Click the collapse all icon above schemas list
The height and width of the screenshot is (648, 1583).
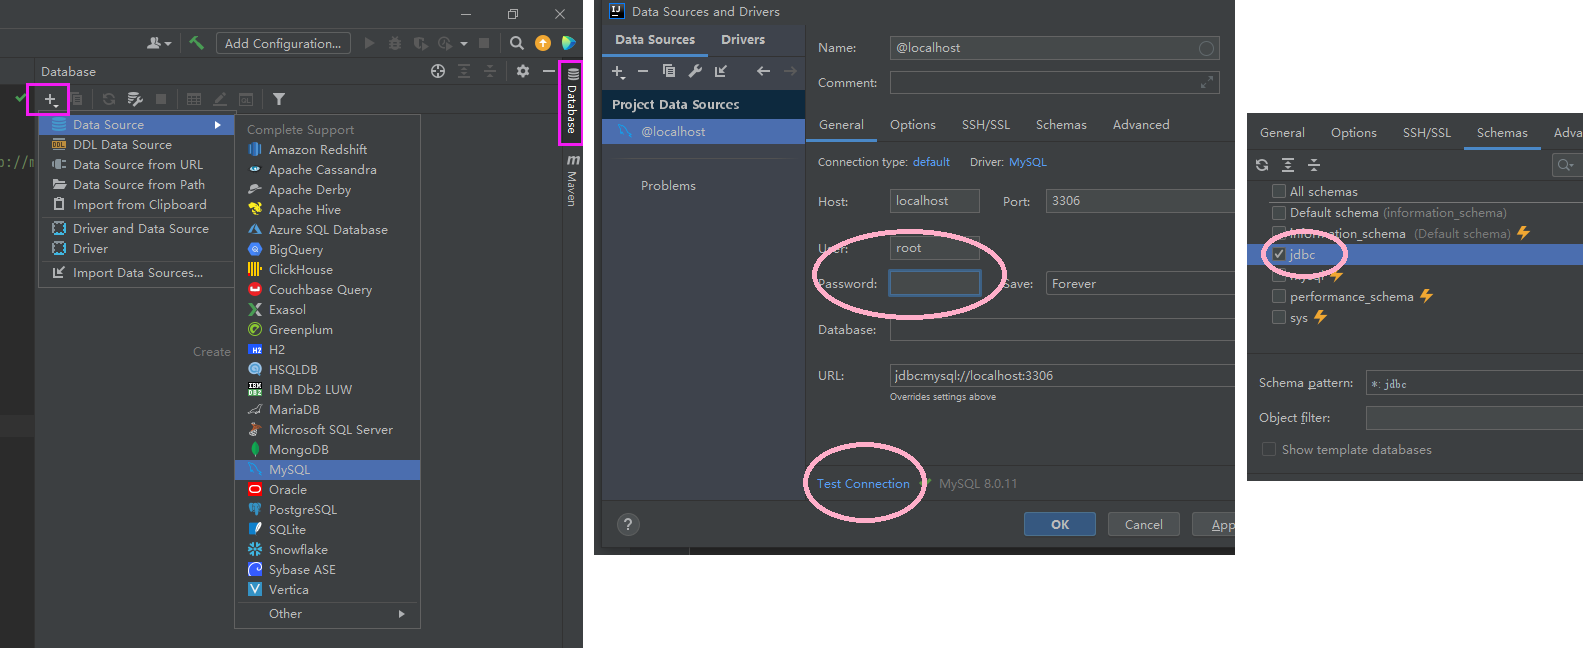coord(1314,165)
